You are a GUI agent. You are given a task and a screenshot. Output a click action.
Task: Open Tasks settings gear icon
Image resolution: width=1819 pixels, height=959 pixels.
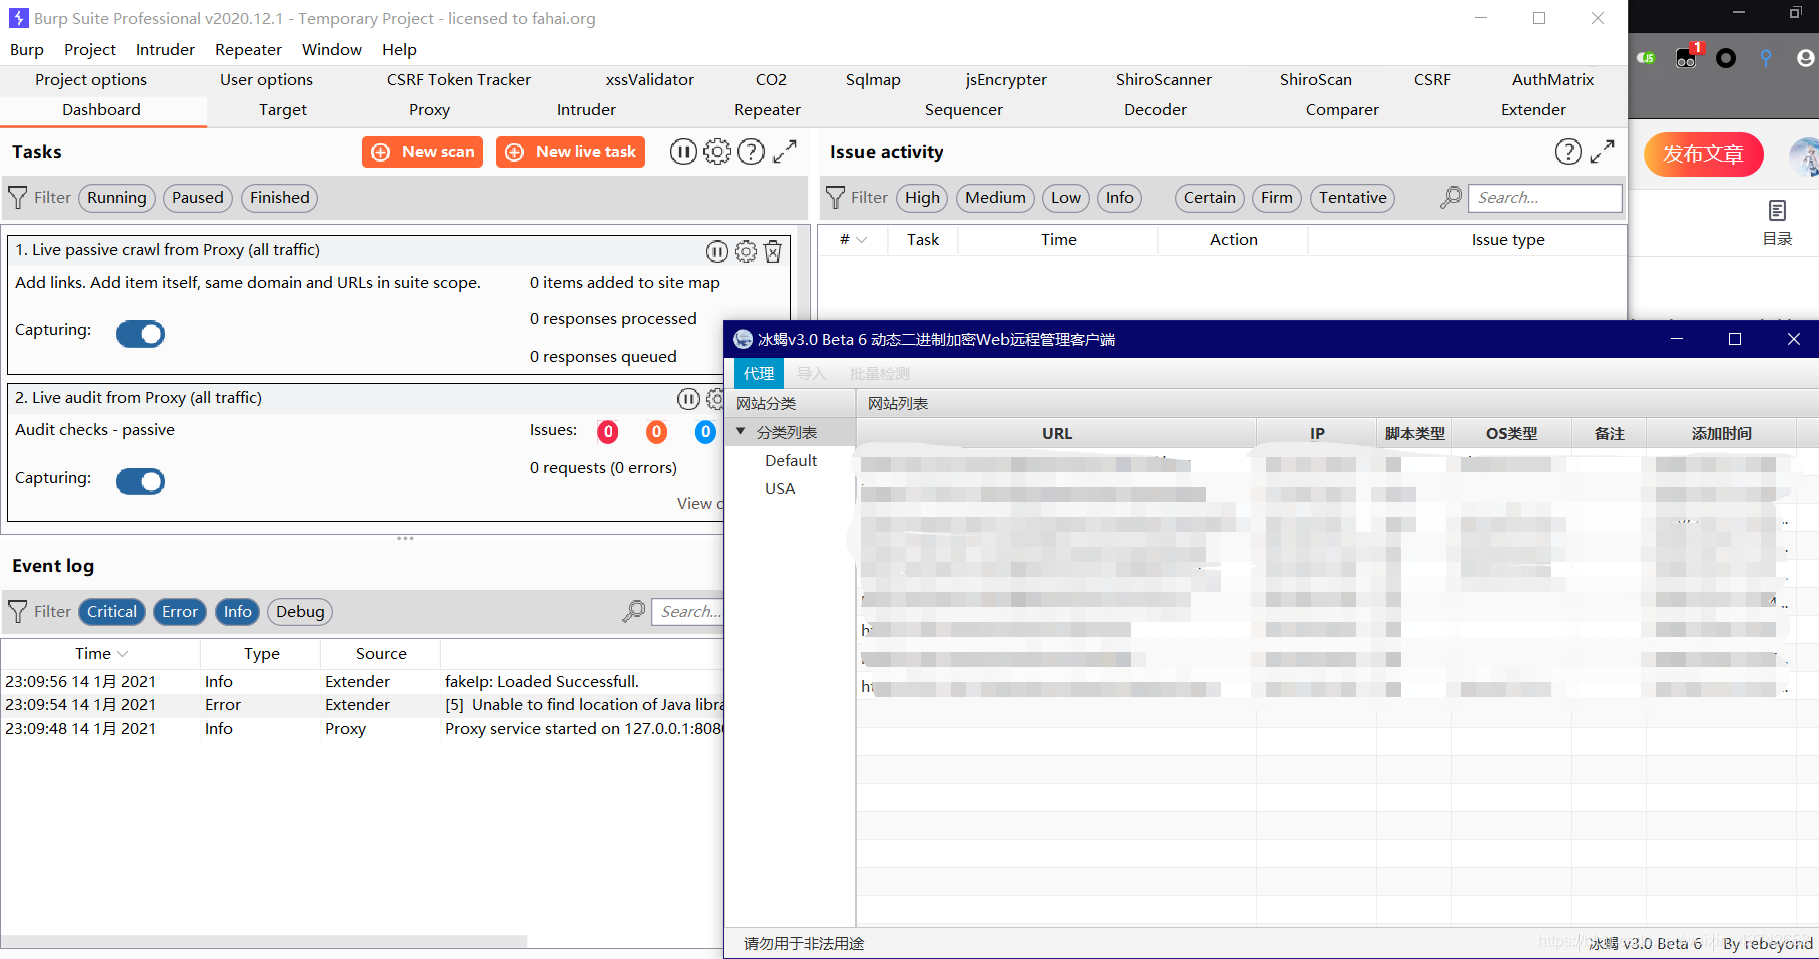[717, 152]
